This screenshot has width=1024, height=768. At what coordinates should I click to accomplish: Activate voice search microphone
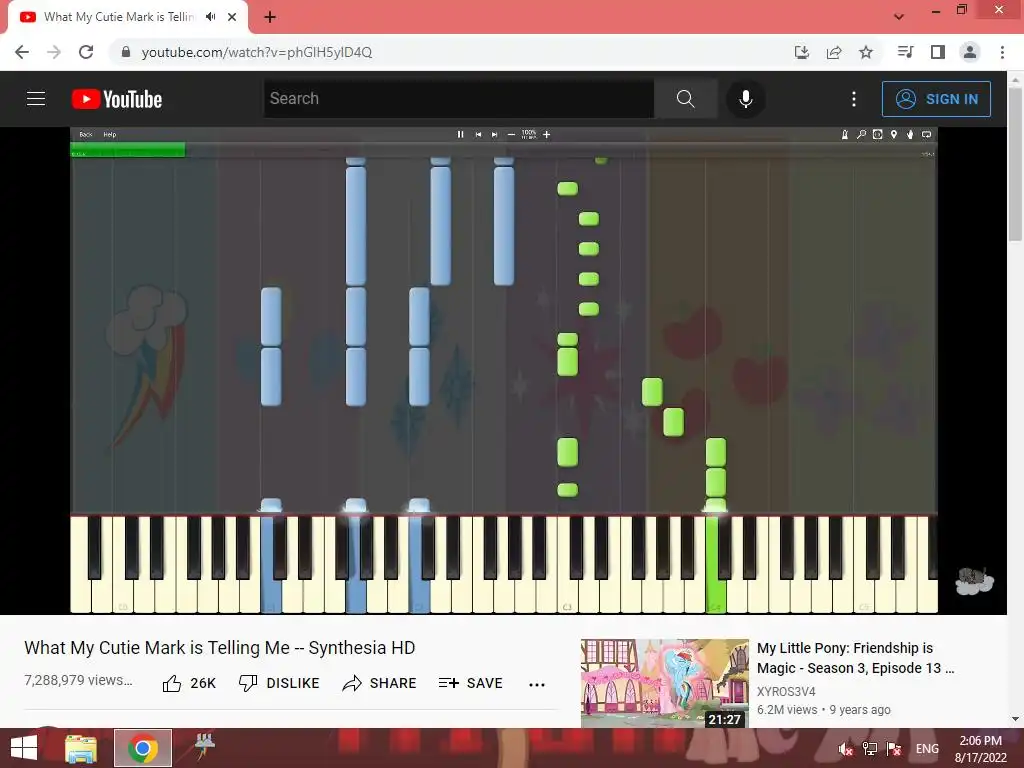746,99
